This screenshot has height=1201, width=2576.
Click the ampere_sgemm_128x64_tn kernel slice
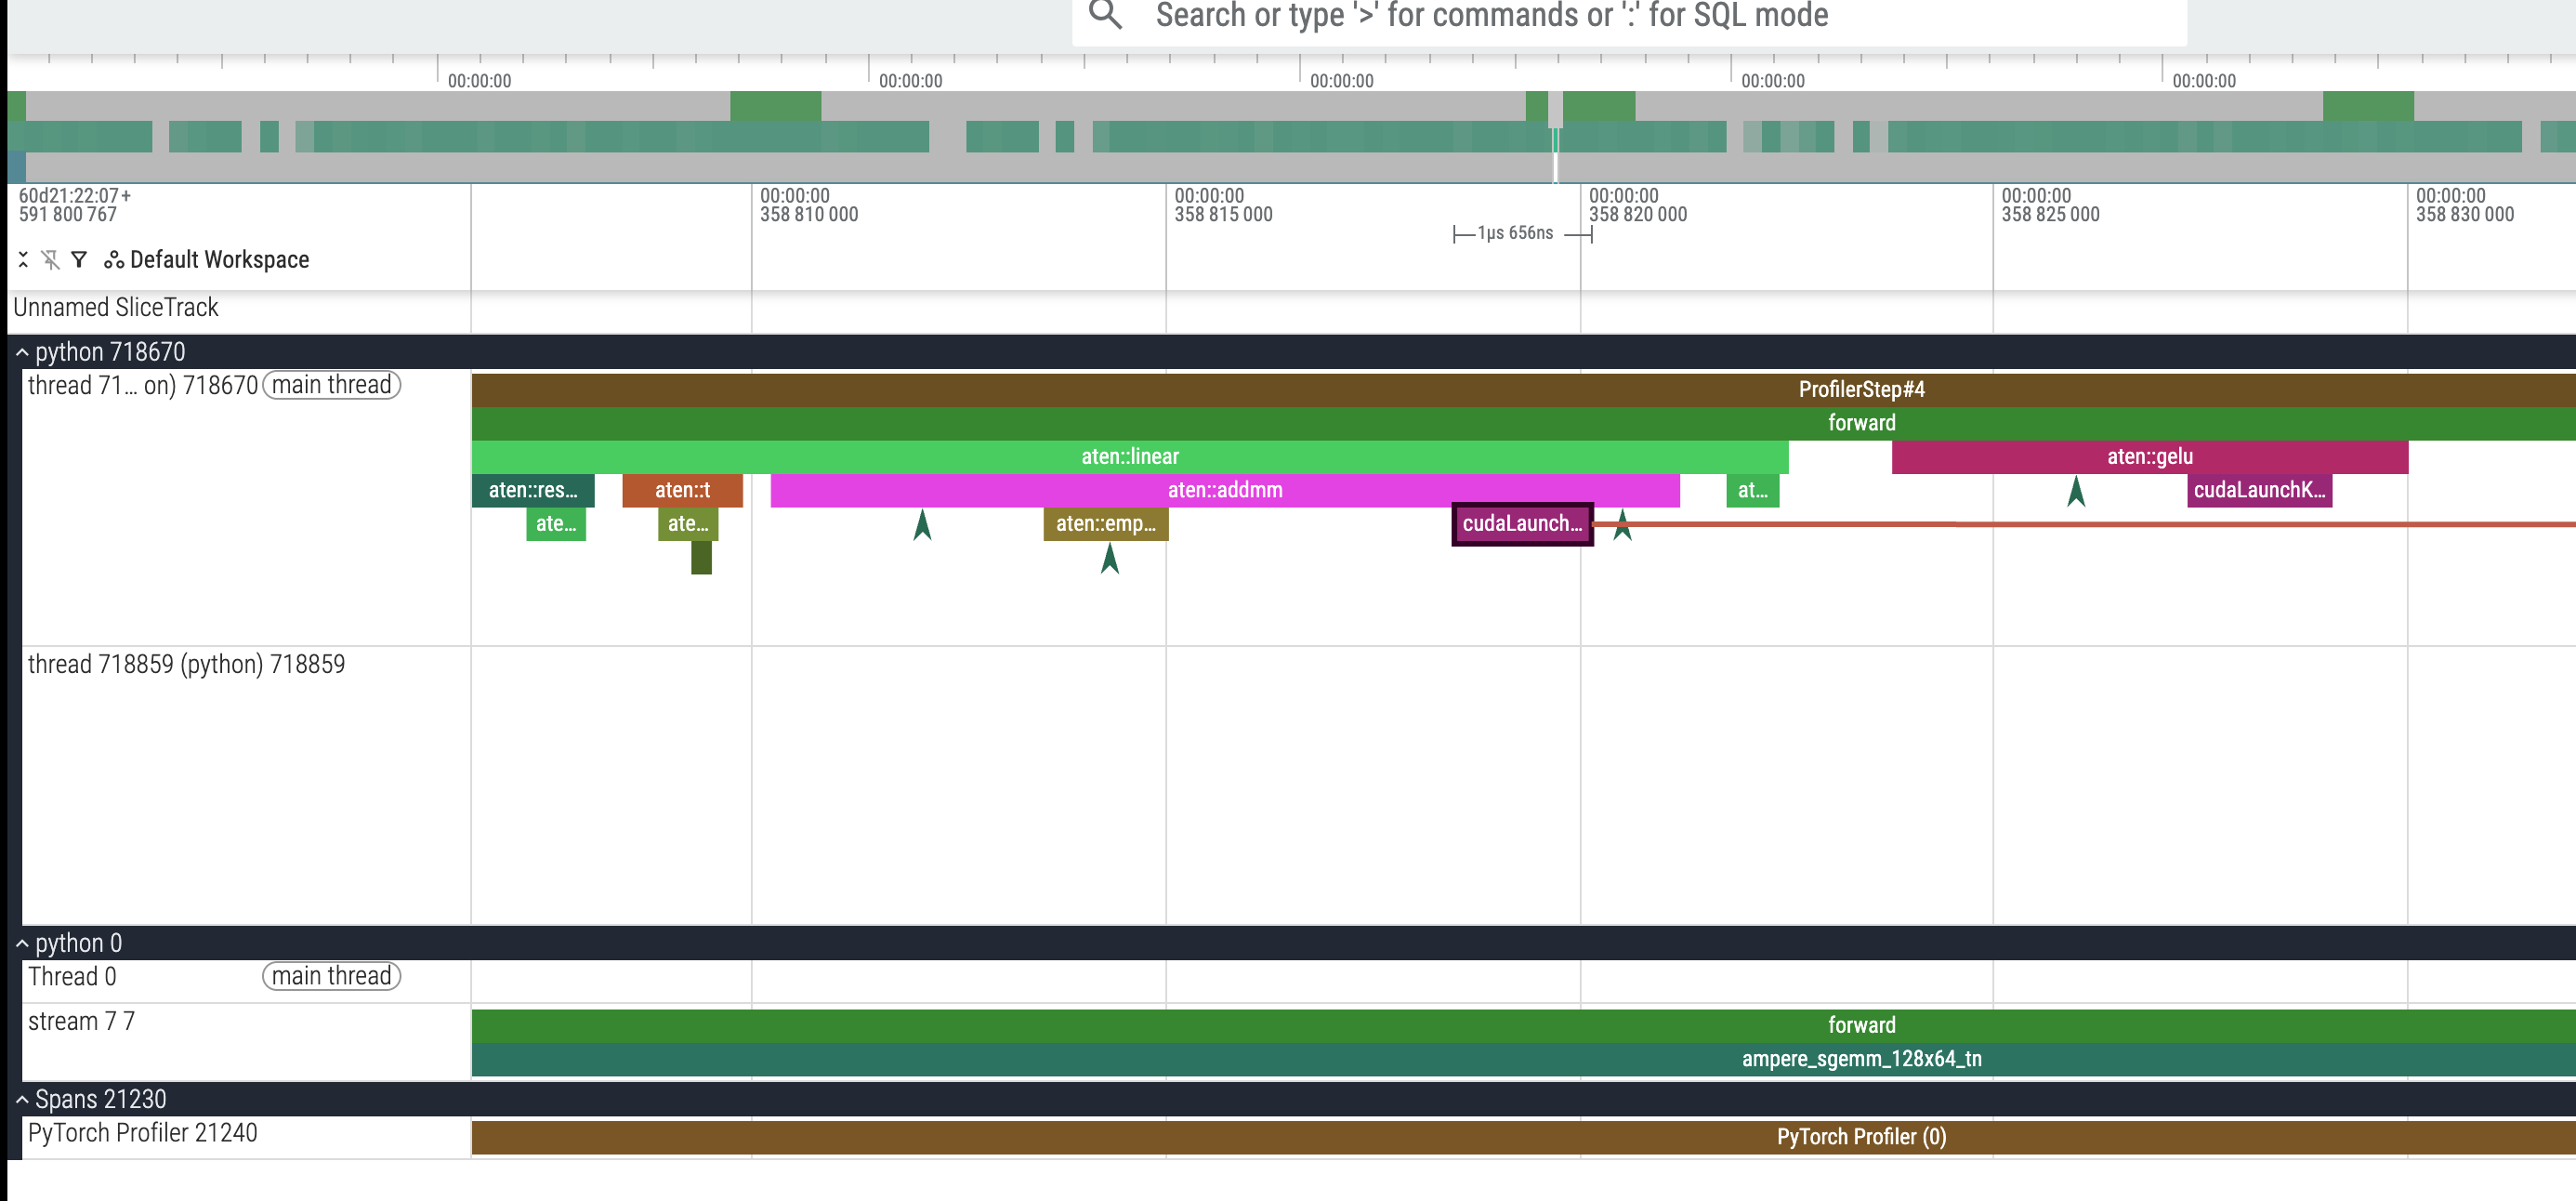[x=1860, y=1059]
